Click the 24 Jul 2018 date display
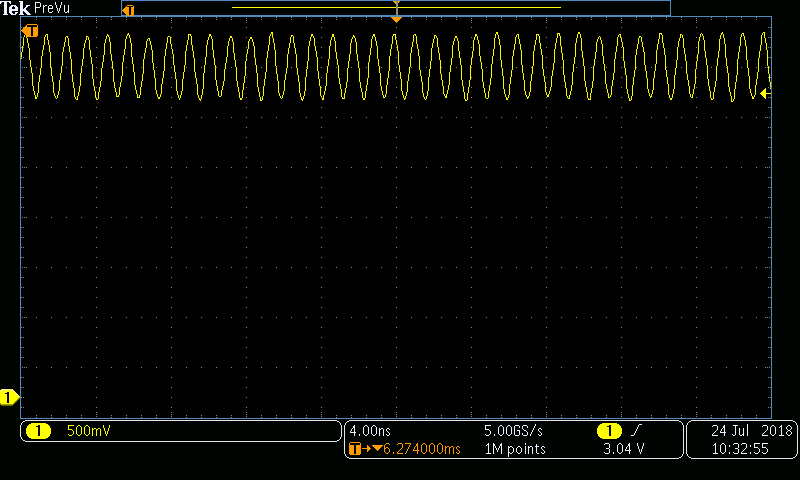800x480 pixels. [751, 431]
